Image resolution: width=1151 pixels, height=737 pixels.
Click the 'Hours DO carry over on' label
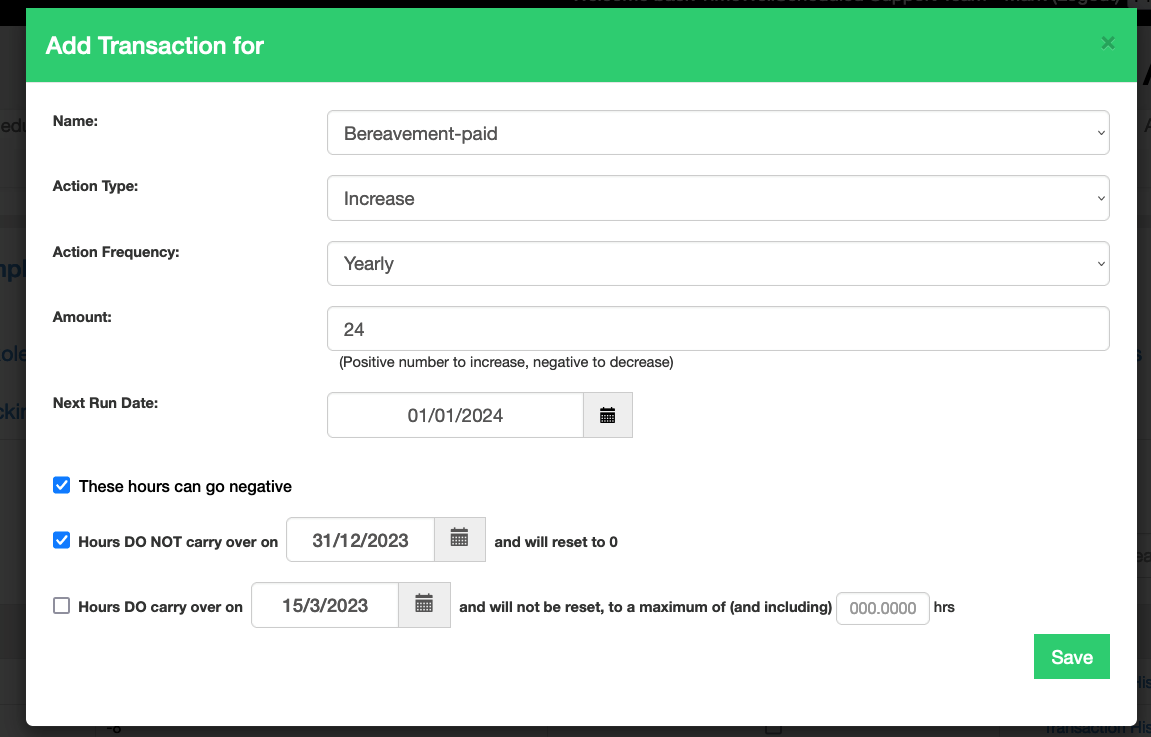click(160, 607)
